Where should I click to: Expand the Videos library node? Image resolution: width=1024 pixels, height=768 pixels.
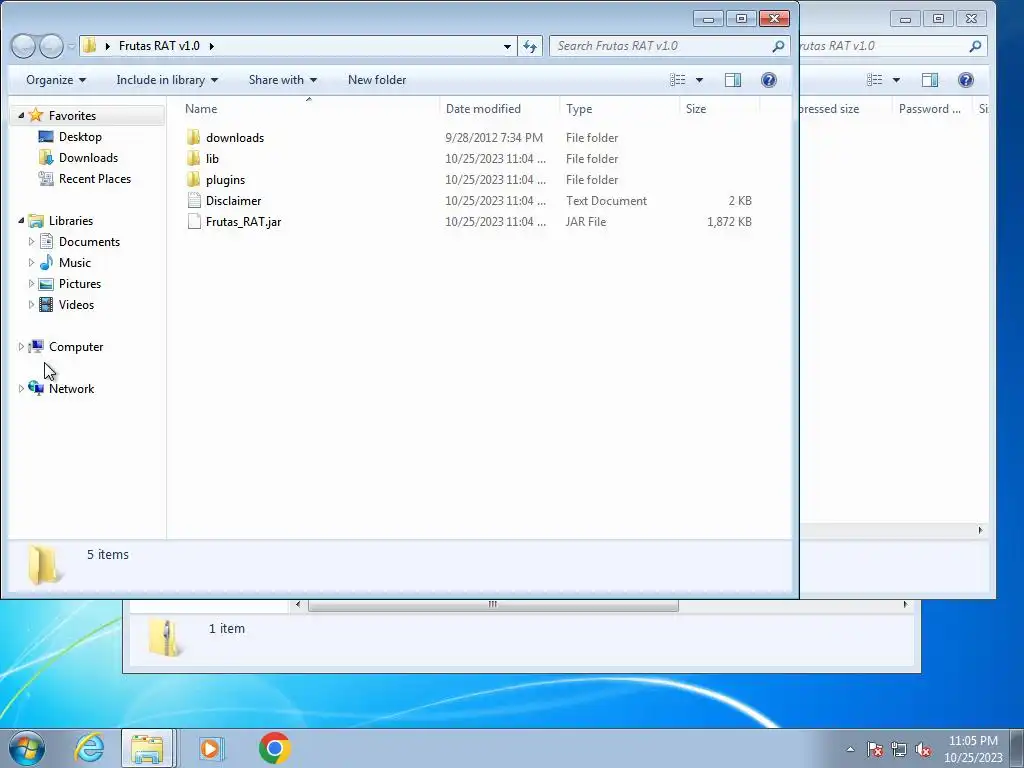click(x=31, y=304)
